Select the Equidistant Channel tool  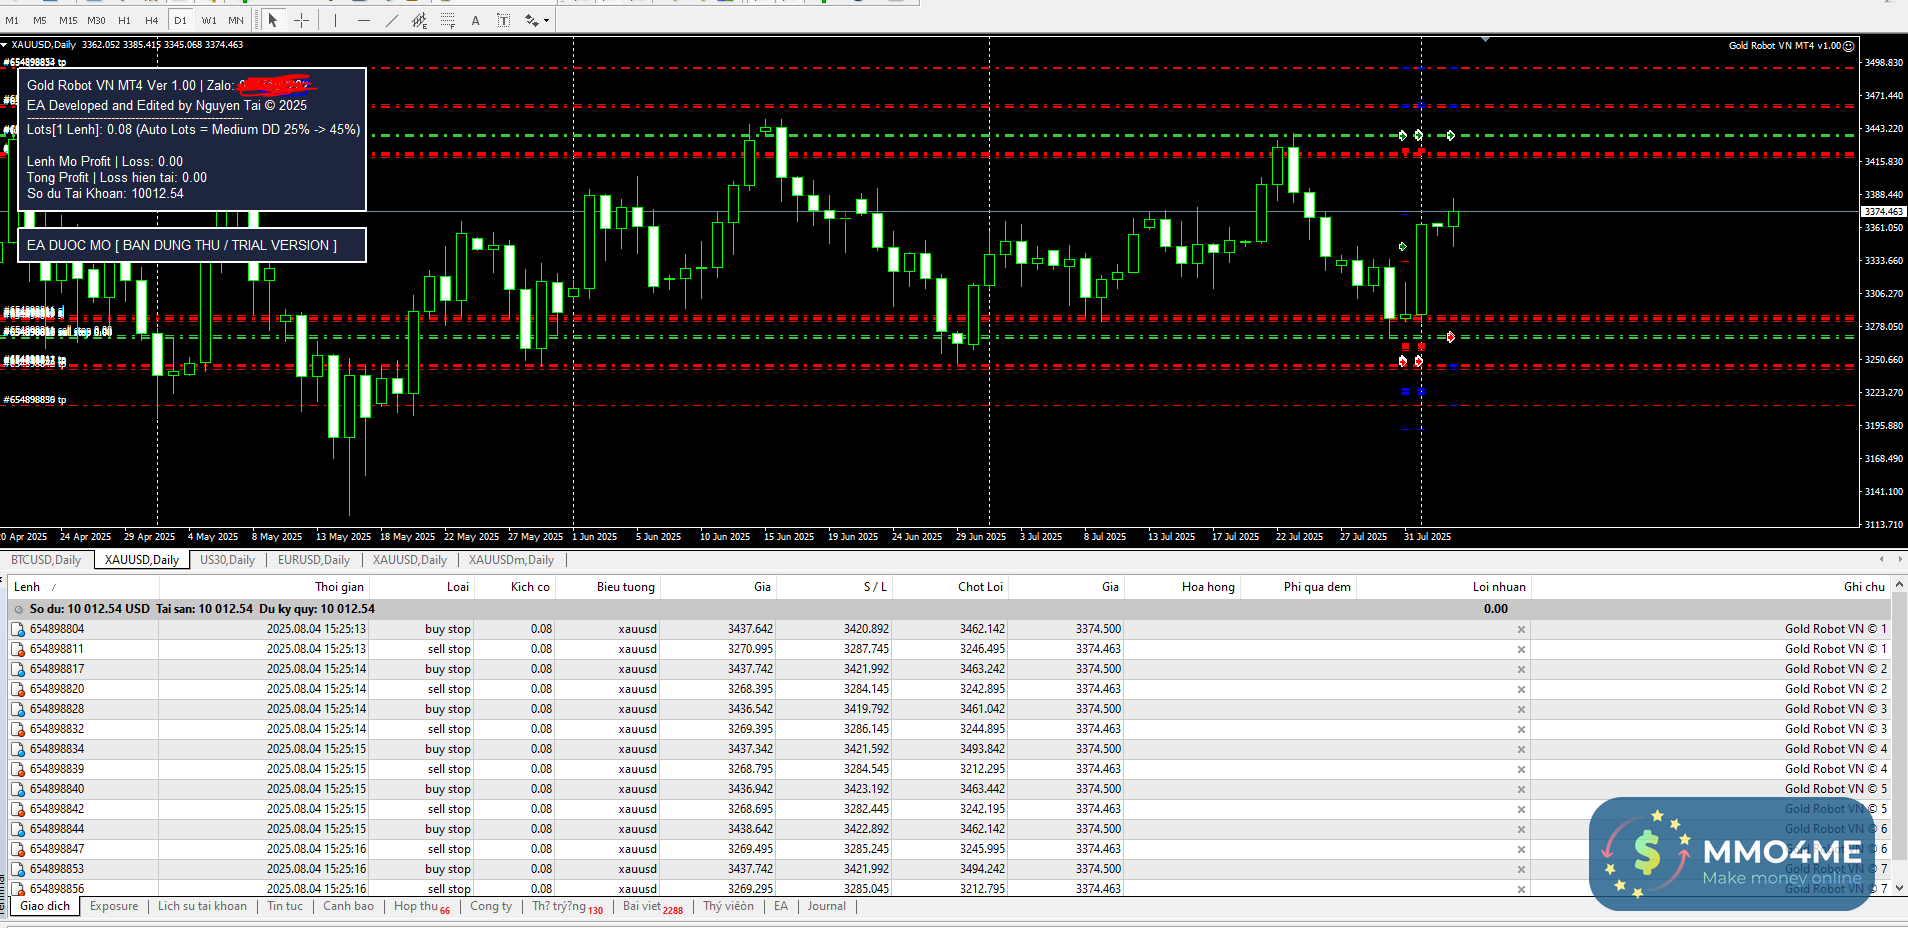click(419, 20)
